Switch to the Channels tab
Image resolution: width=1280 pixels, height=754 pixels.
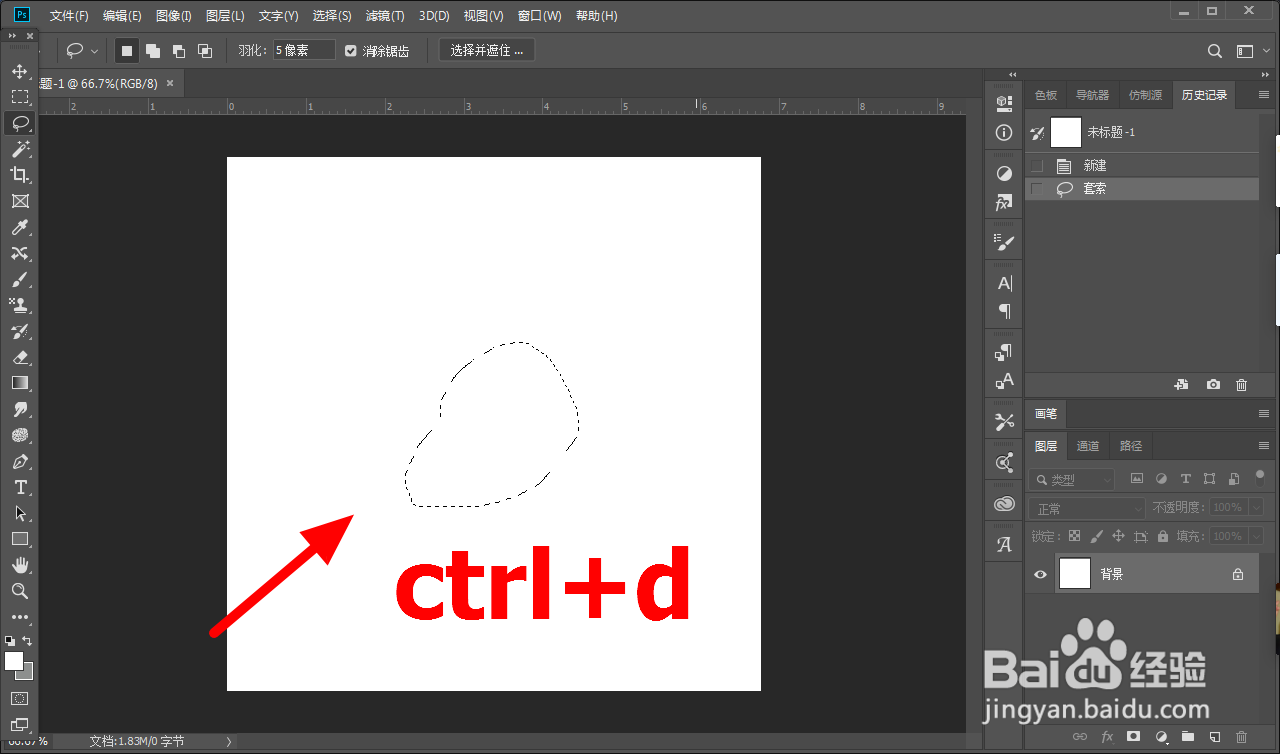tap(1089, 446)
